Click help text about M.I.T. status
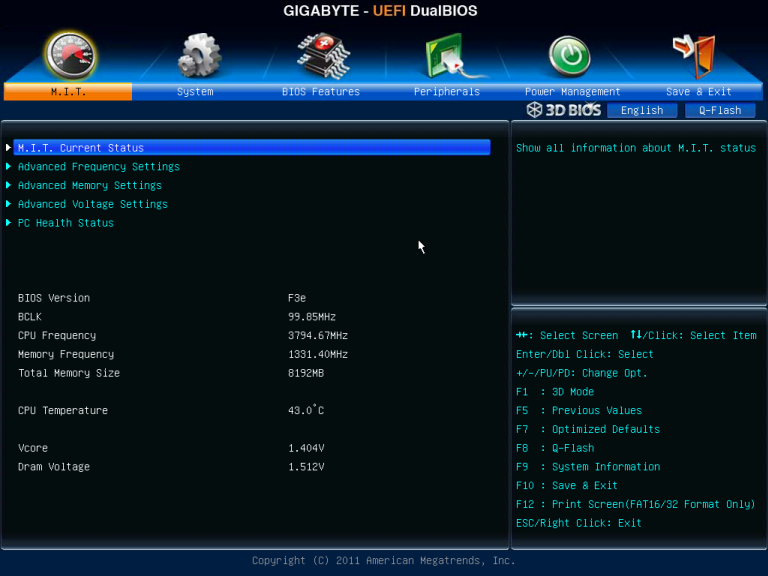768x576 pixels. tap(636, 148)
